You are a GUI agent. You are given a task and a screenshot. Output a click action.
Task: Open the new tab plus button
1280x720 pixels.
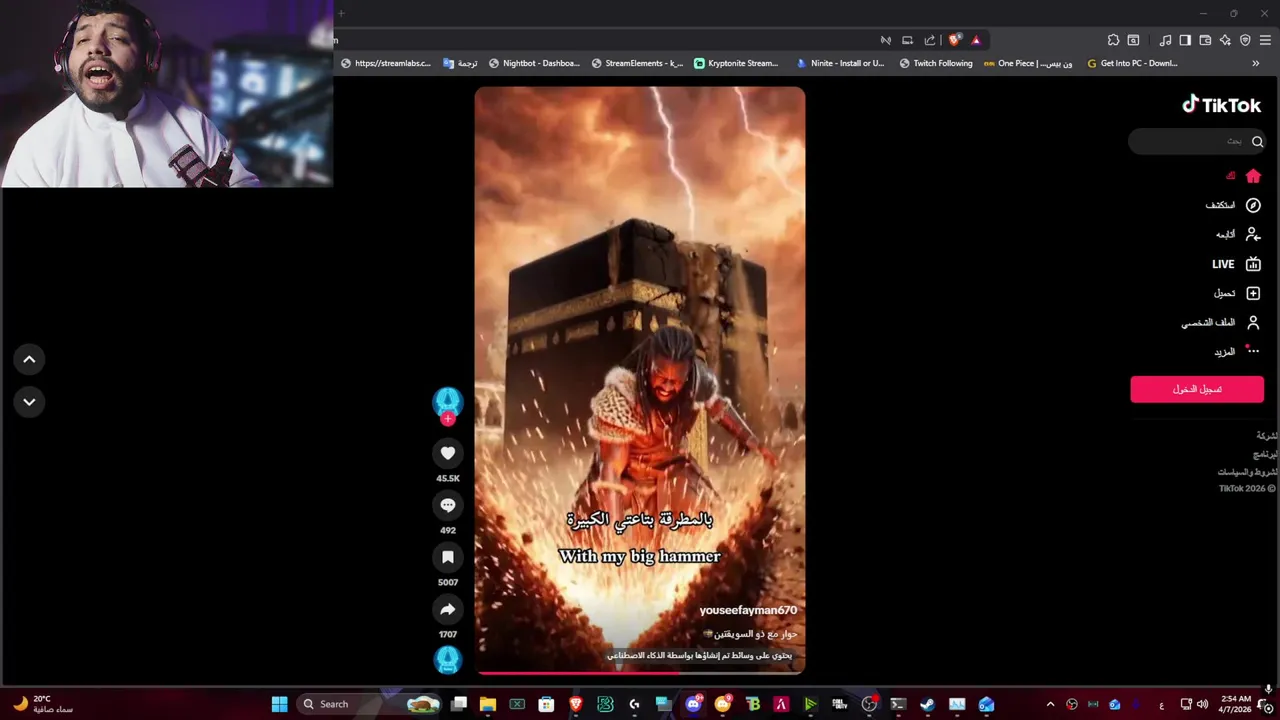click(x=341, y=13)
